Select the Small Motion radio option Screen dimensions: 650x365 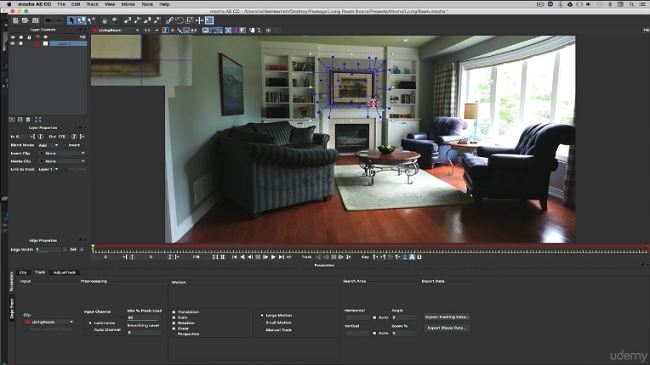pos(262,323)
